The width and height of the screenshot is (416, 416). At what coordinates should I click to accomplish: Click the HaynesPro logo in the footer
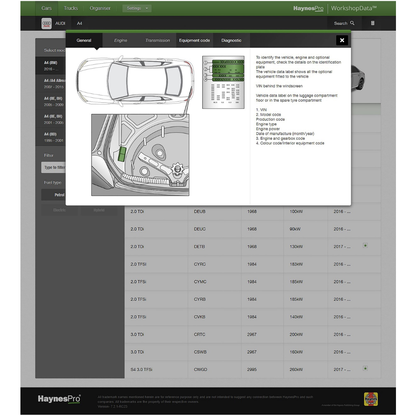[59, 399]
